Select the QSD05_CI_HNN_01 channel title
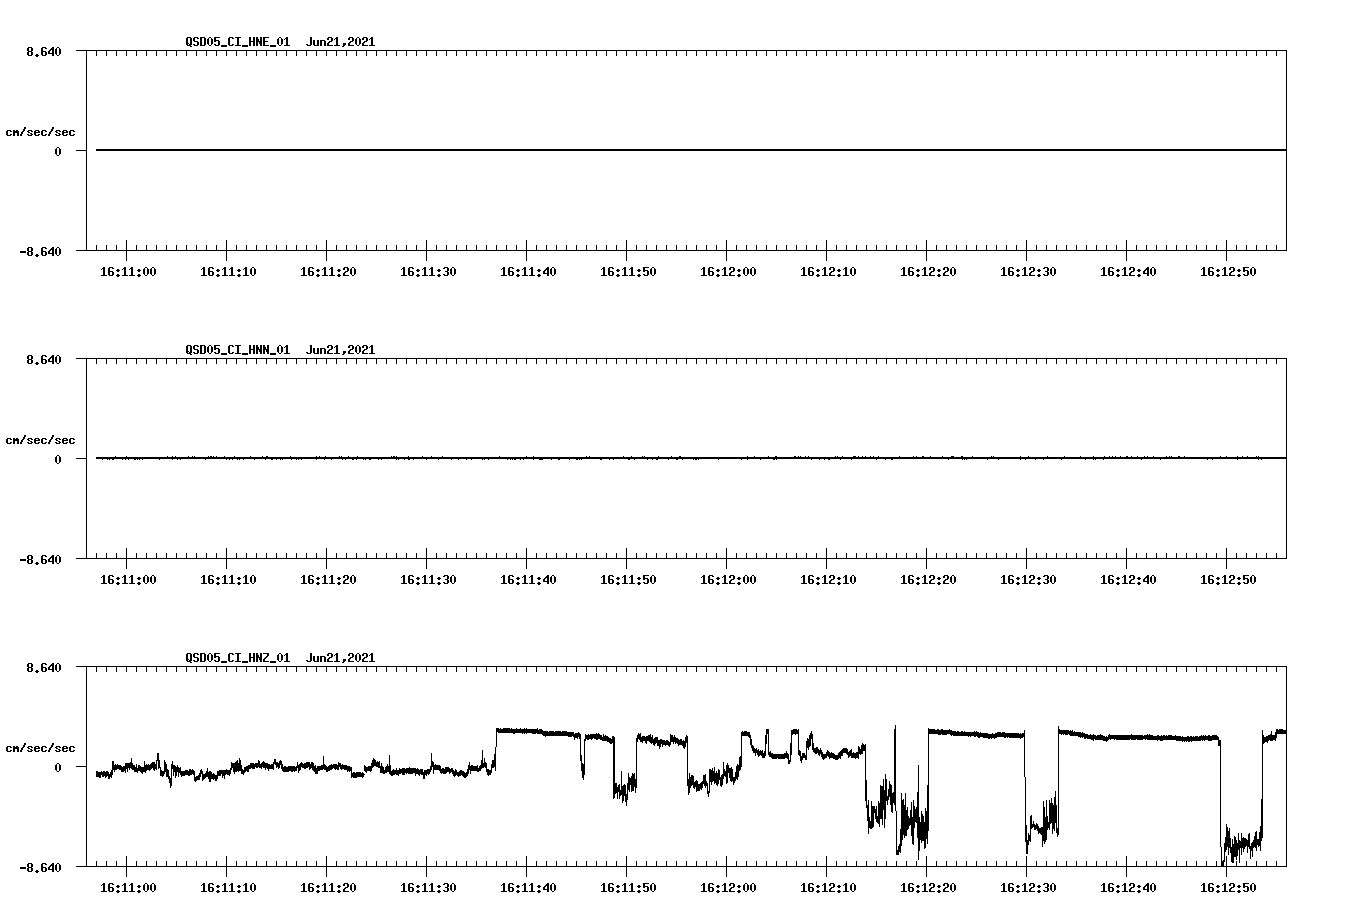 click(237, 350)
